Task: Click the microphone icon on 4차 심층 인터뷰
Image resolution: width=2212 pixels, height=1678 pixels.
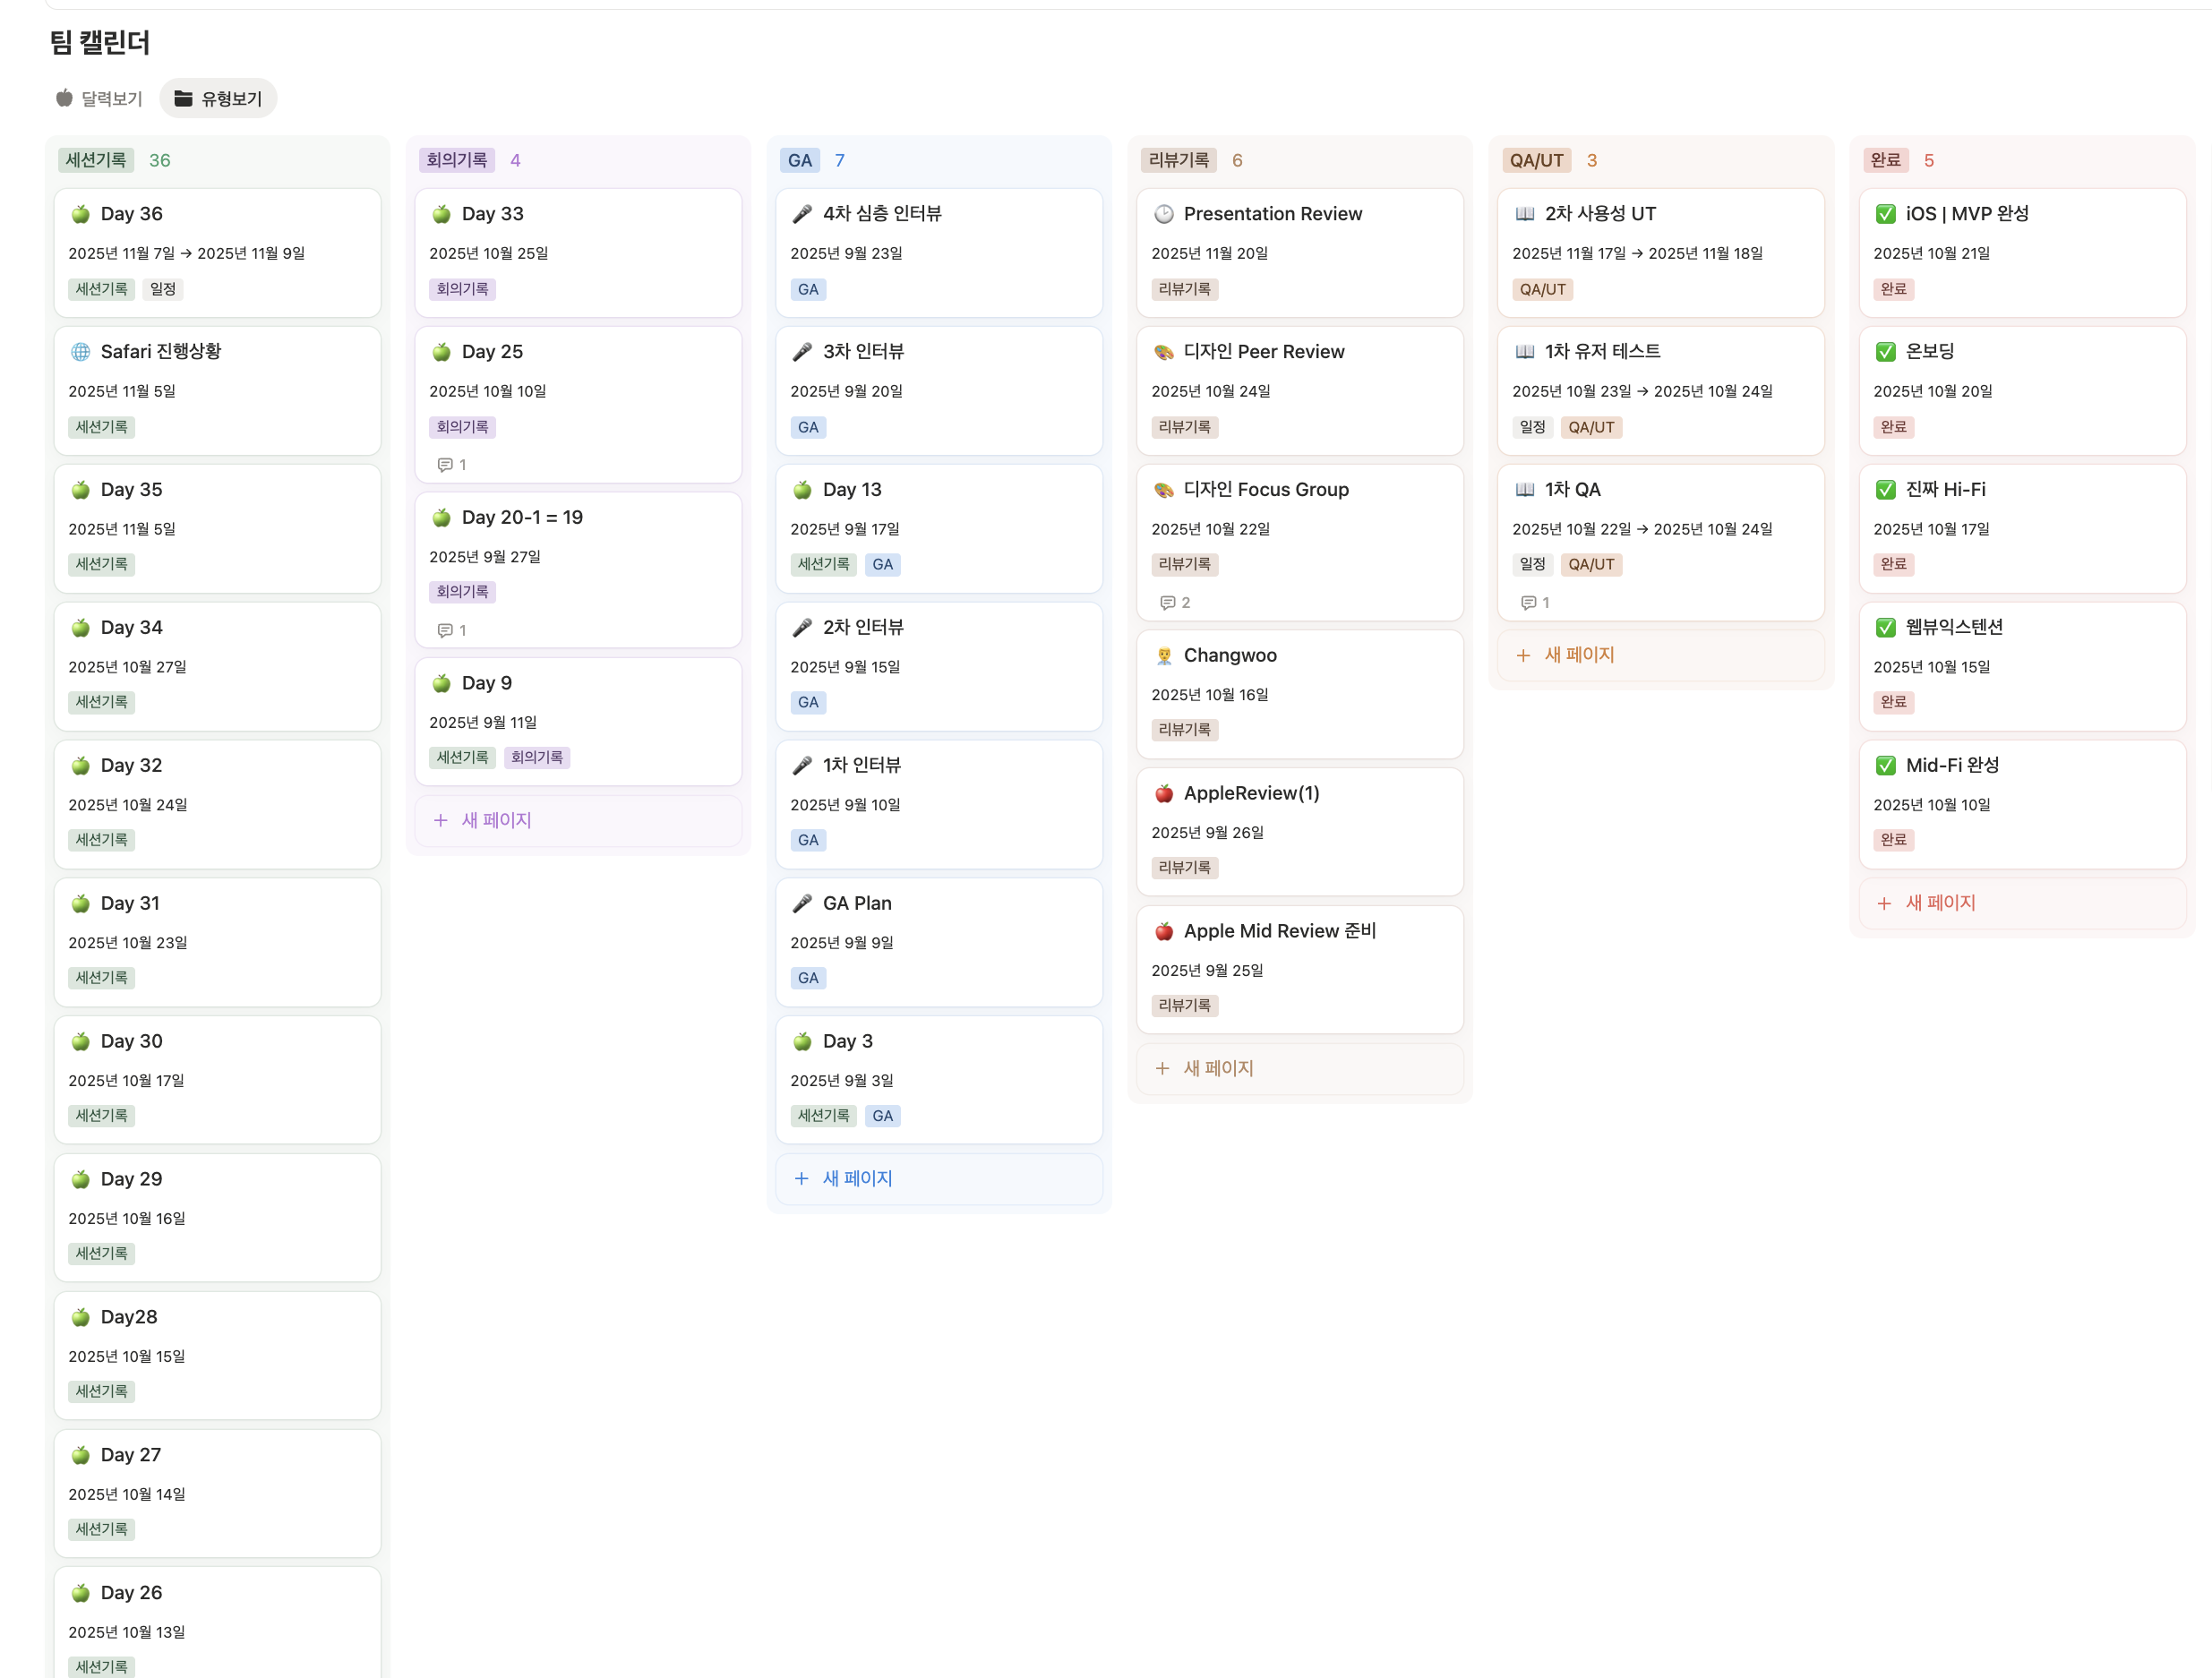Action: click(x=802, y=214)
